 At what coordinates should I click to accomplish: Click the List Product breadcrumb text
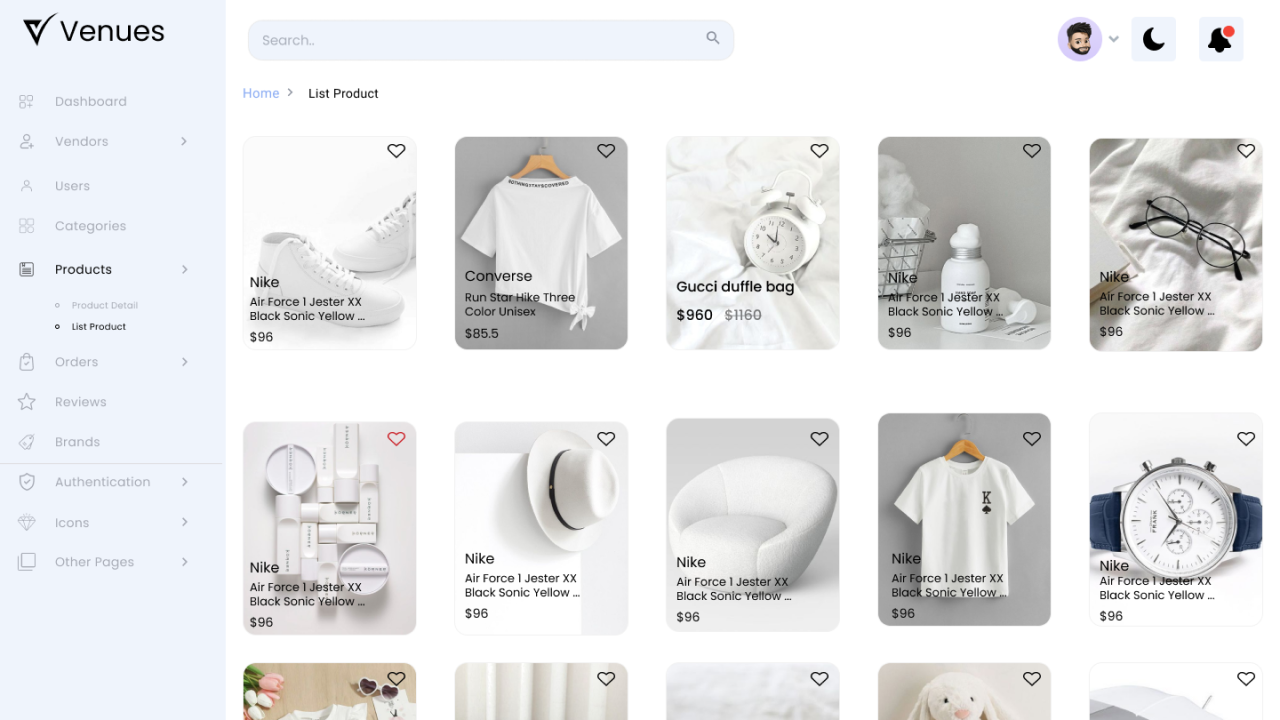343,93
